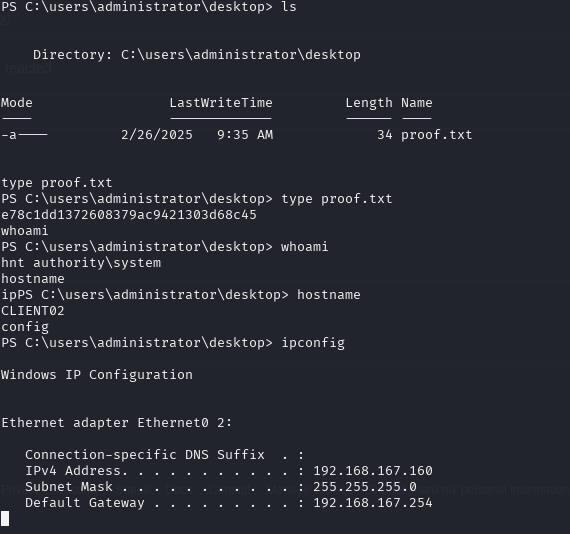Click the IPv4 address 192.168.167.160
This screenshot has width=570, height=534.
tap(373, 471)
